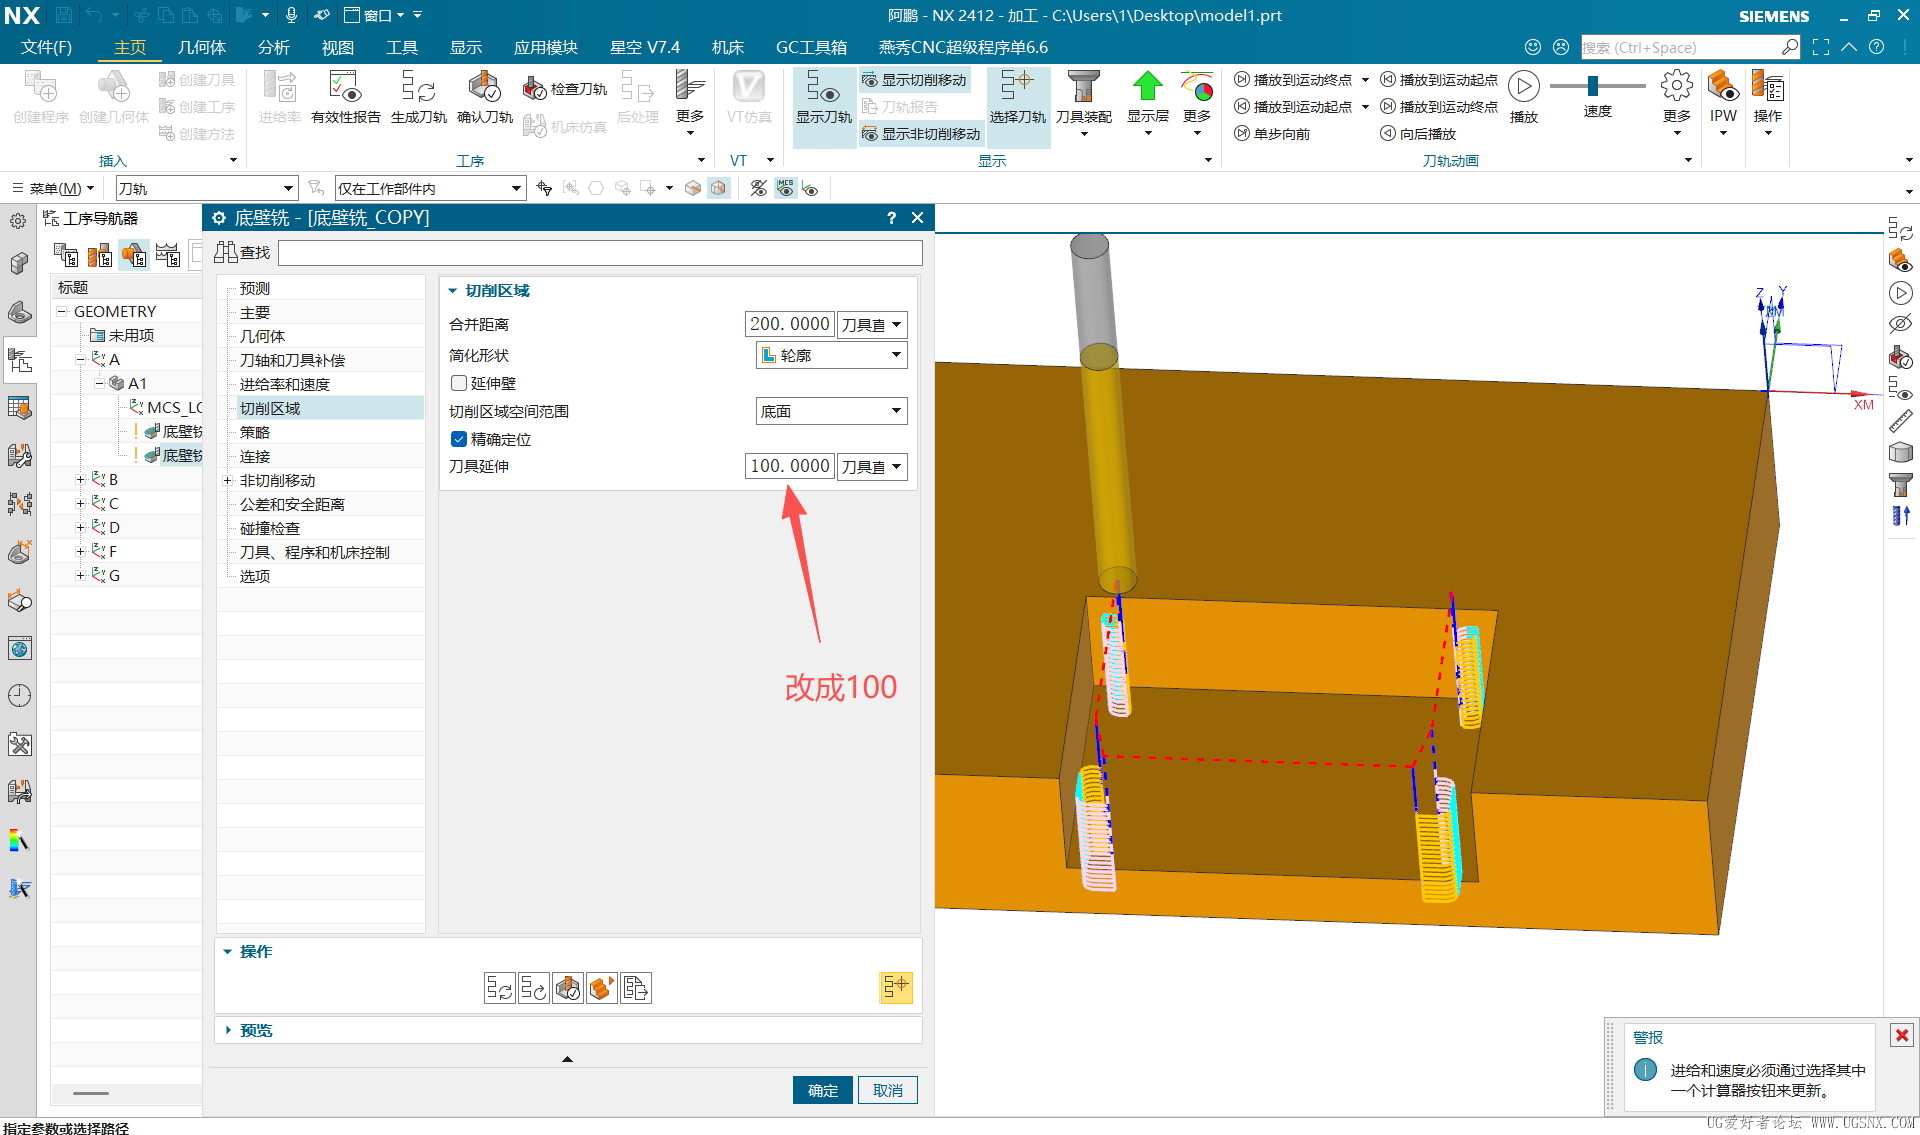Open the 刀具延伸 unit dropdown
The image size is (1920, 1135).
pos(872,466)
